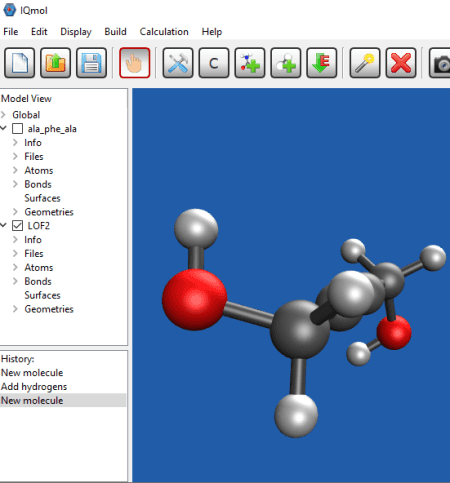
Task: Expand the Global tree node
Action: click(x=4, y=115)
